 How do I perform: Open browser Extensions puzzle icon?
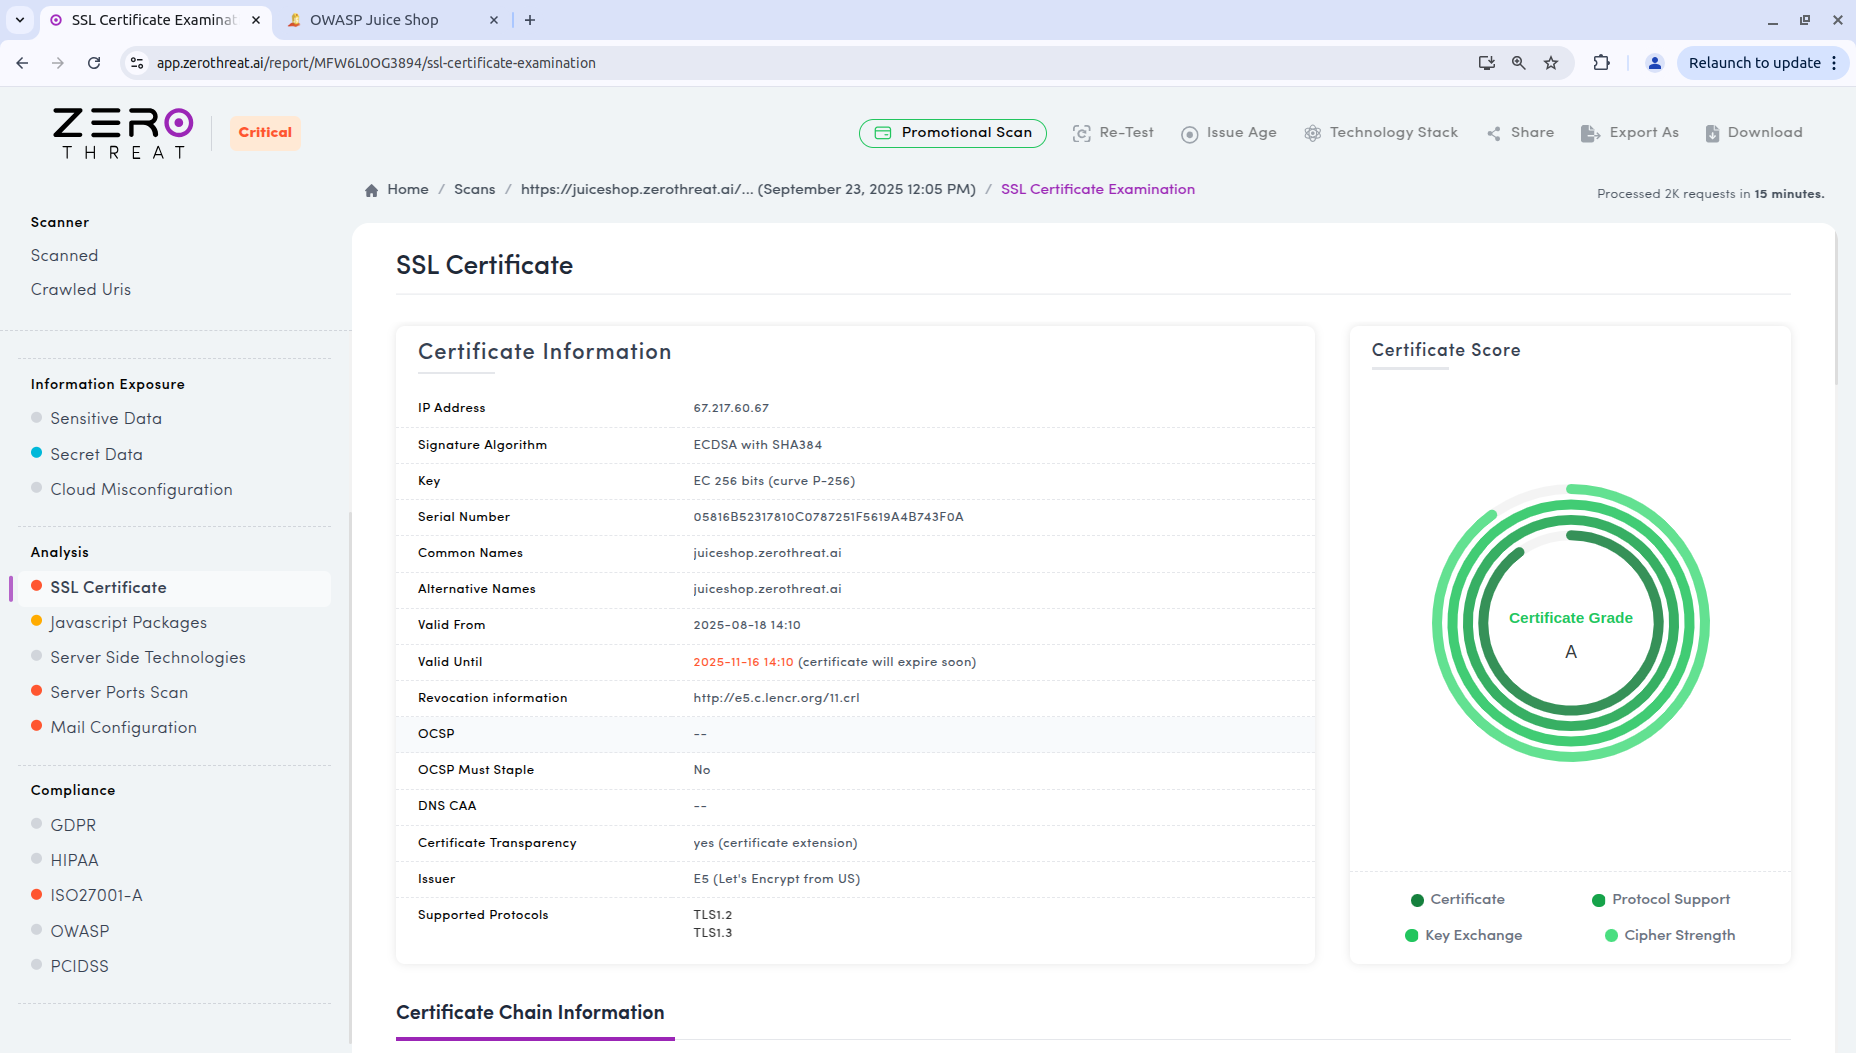pos(1601,63)
